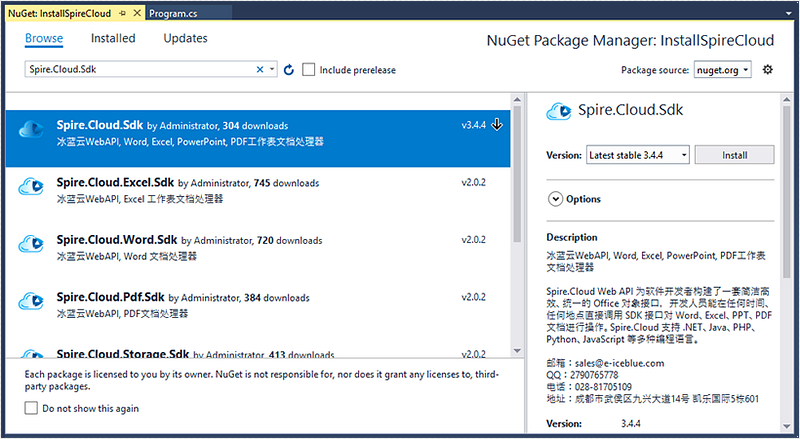Open NuGet settings gear icon

767,69
